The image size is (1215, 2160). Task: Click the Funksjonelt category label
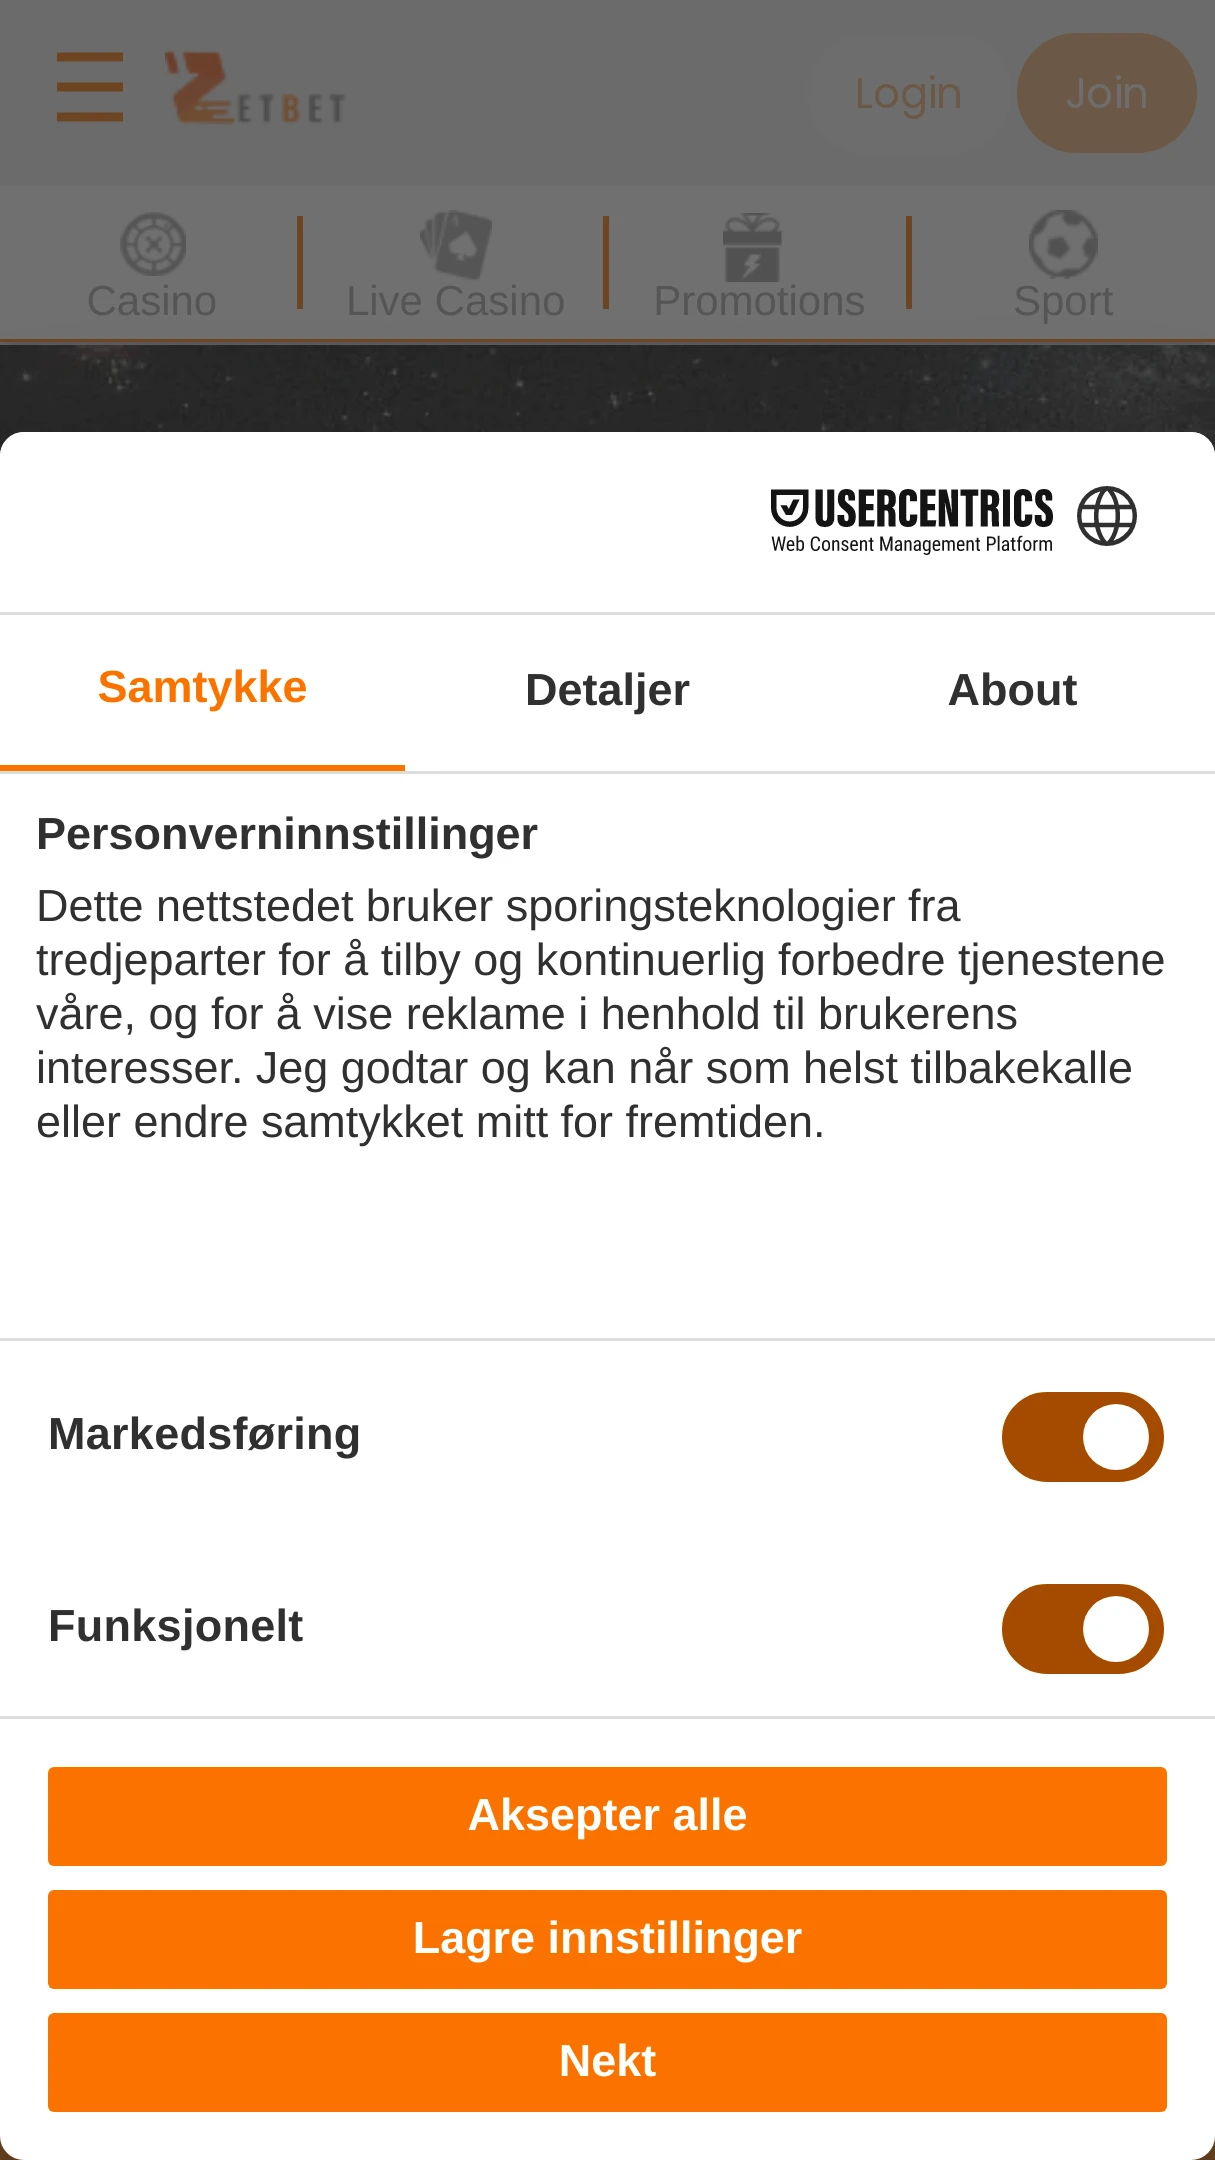click(x=175, y=1627)
